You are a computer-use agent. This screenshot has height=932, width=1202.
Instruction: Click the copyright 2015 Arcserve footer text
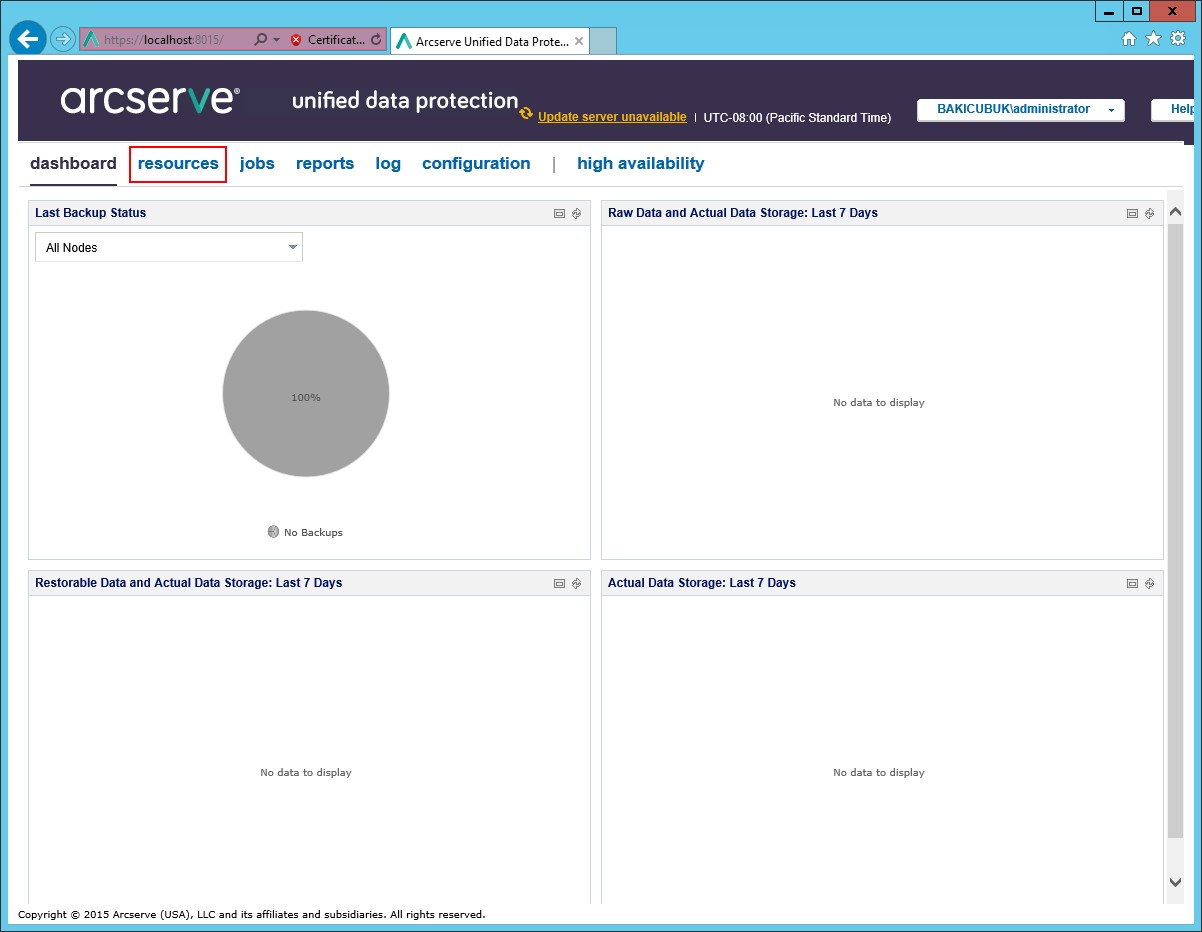tap(252, 914)
